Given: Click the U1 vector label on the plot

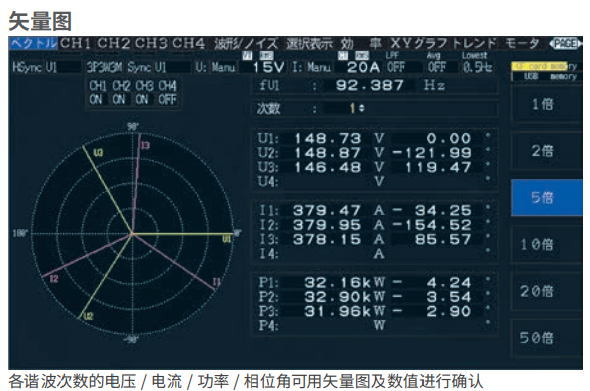Looking at the screenshot, I should coord(227,239).
